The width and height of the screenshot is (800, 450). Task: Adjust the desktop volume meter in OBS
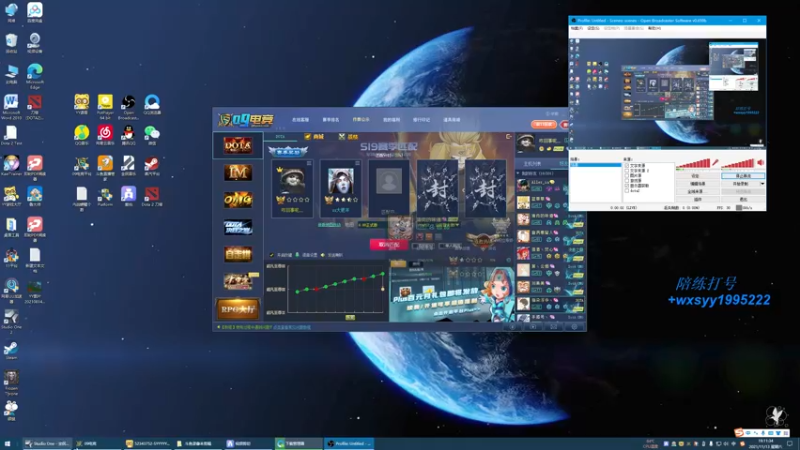[x=738, y=163]
